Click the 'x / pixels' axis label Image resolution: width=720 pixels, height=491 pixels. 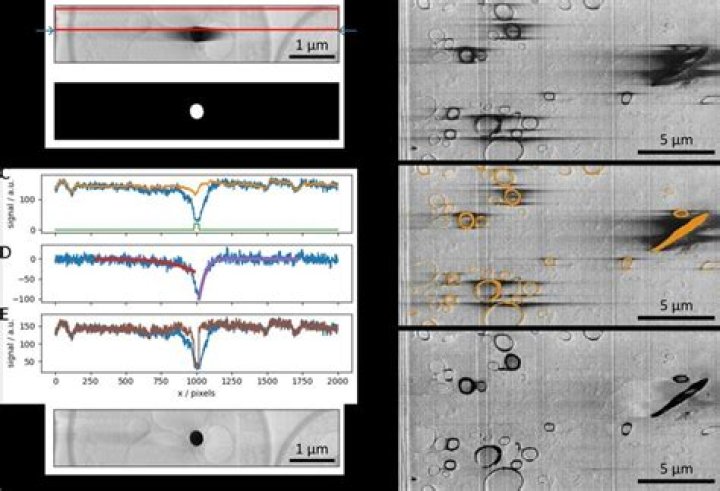click(196, 394)
